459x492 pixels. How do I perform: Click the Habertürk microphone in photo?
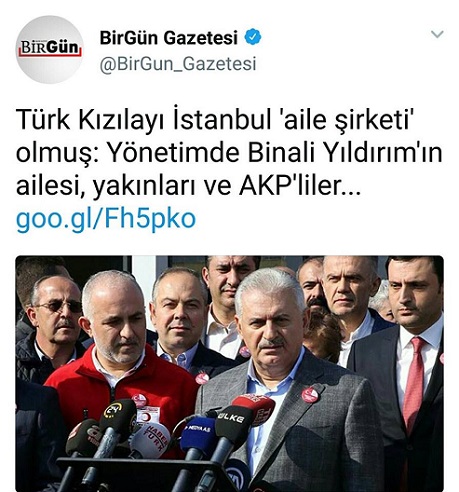150,440
